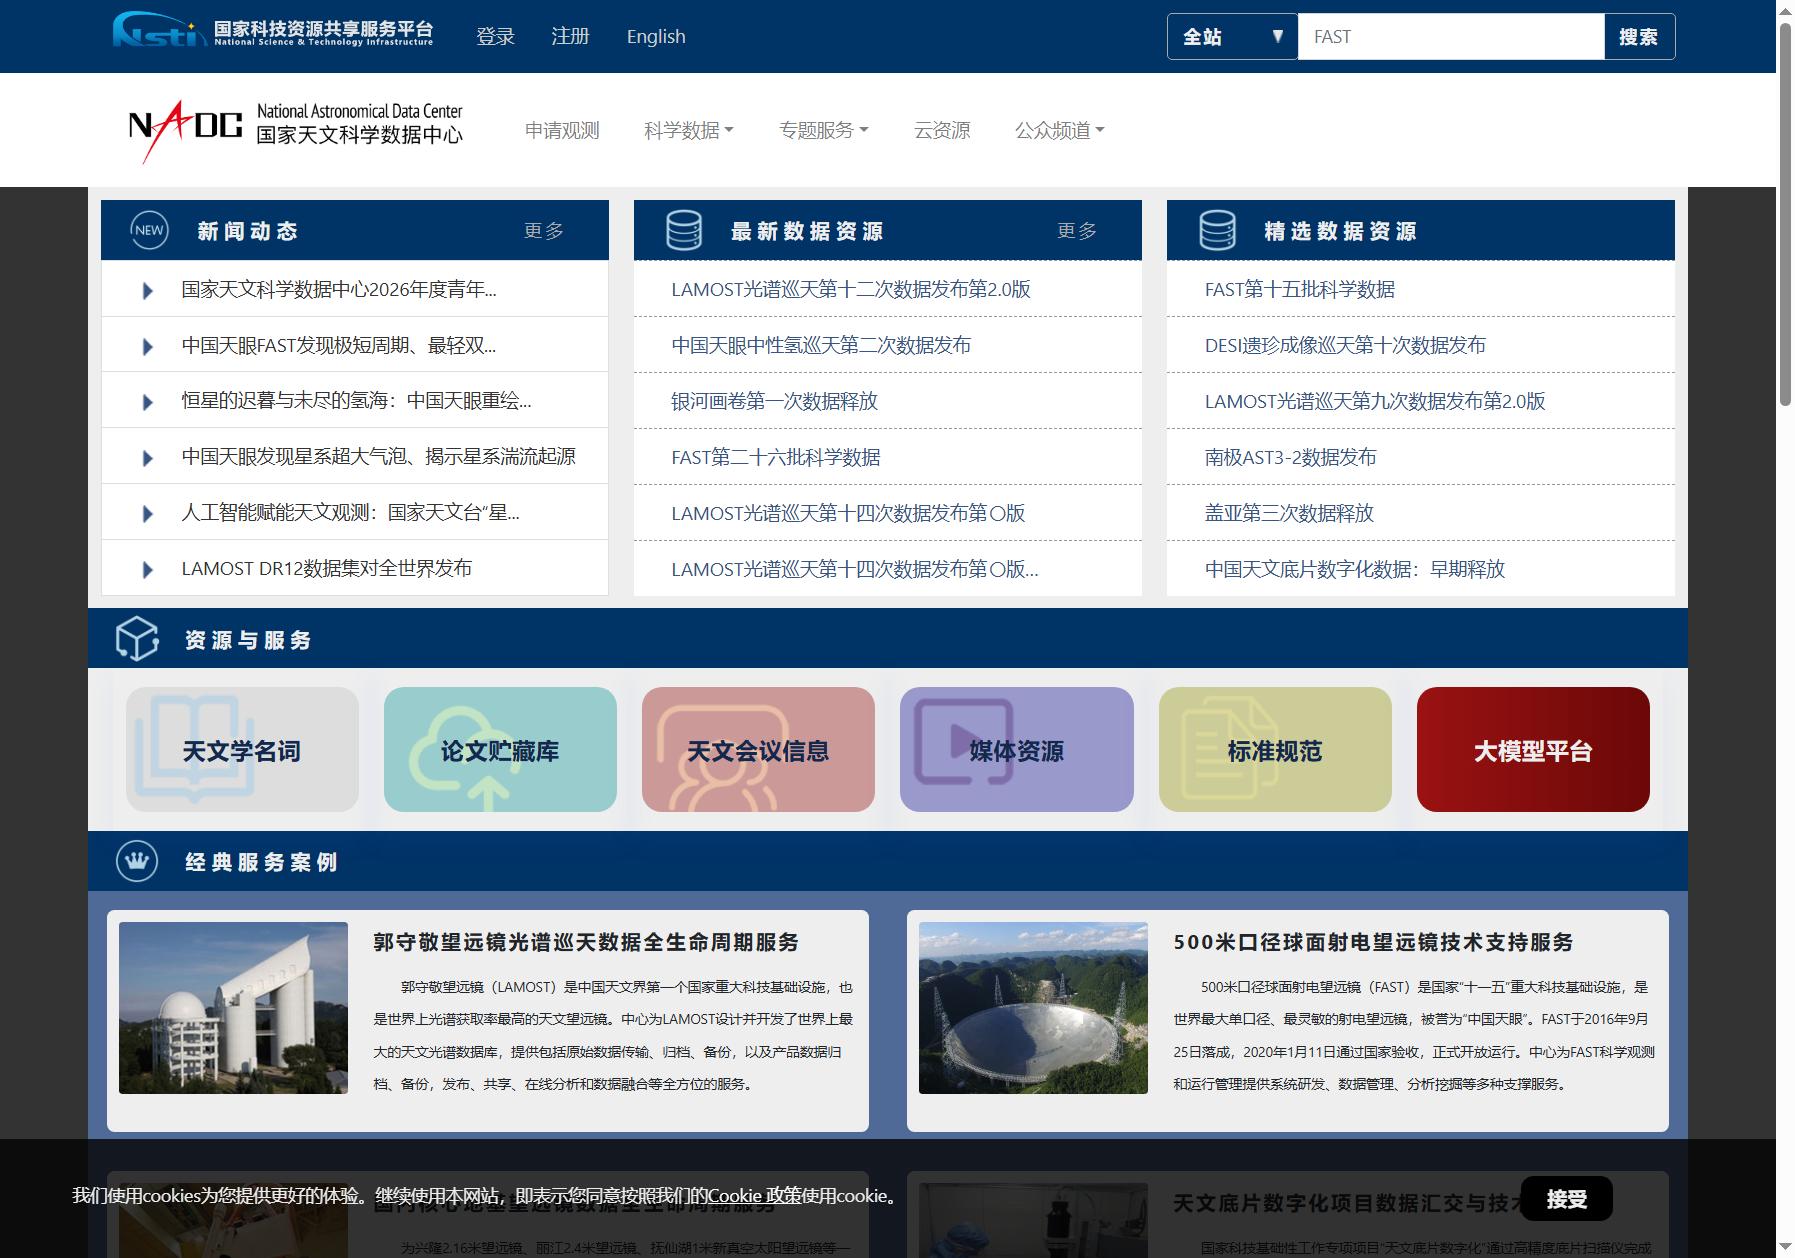The width and height of the screenshot is (1795, 1258).
Task: Open the 媒体资源 resource tile
Action: (x=1017, y=750)
